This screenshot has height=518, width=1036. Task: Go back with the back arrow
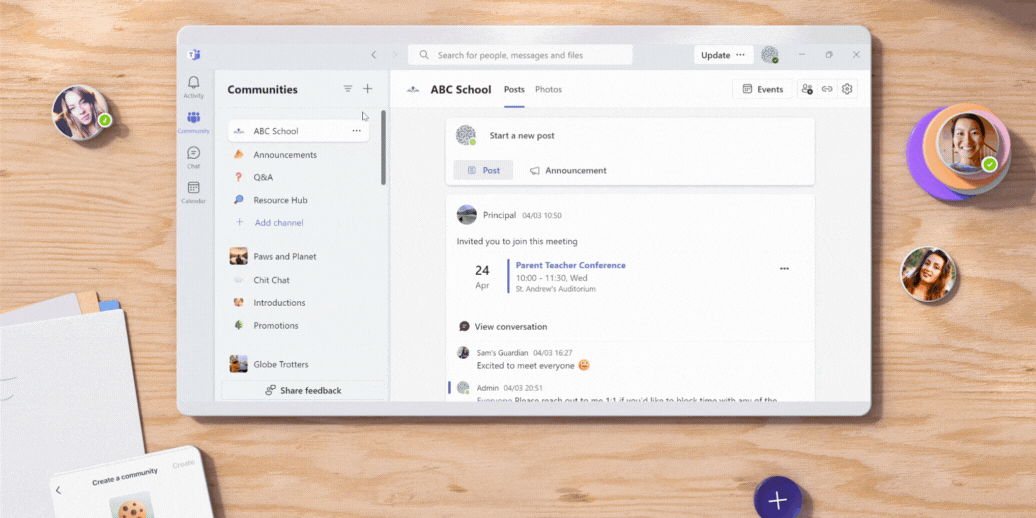(374, 55)
